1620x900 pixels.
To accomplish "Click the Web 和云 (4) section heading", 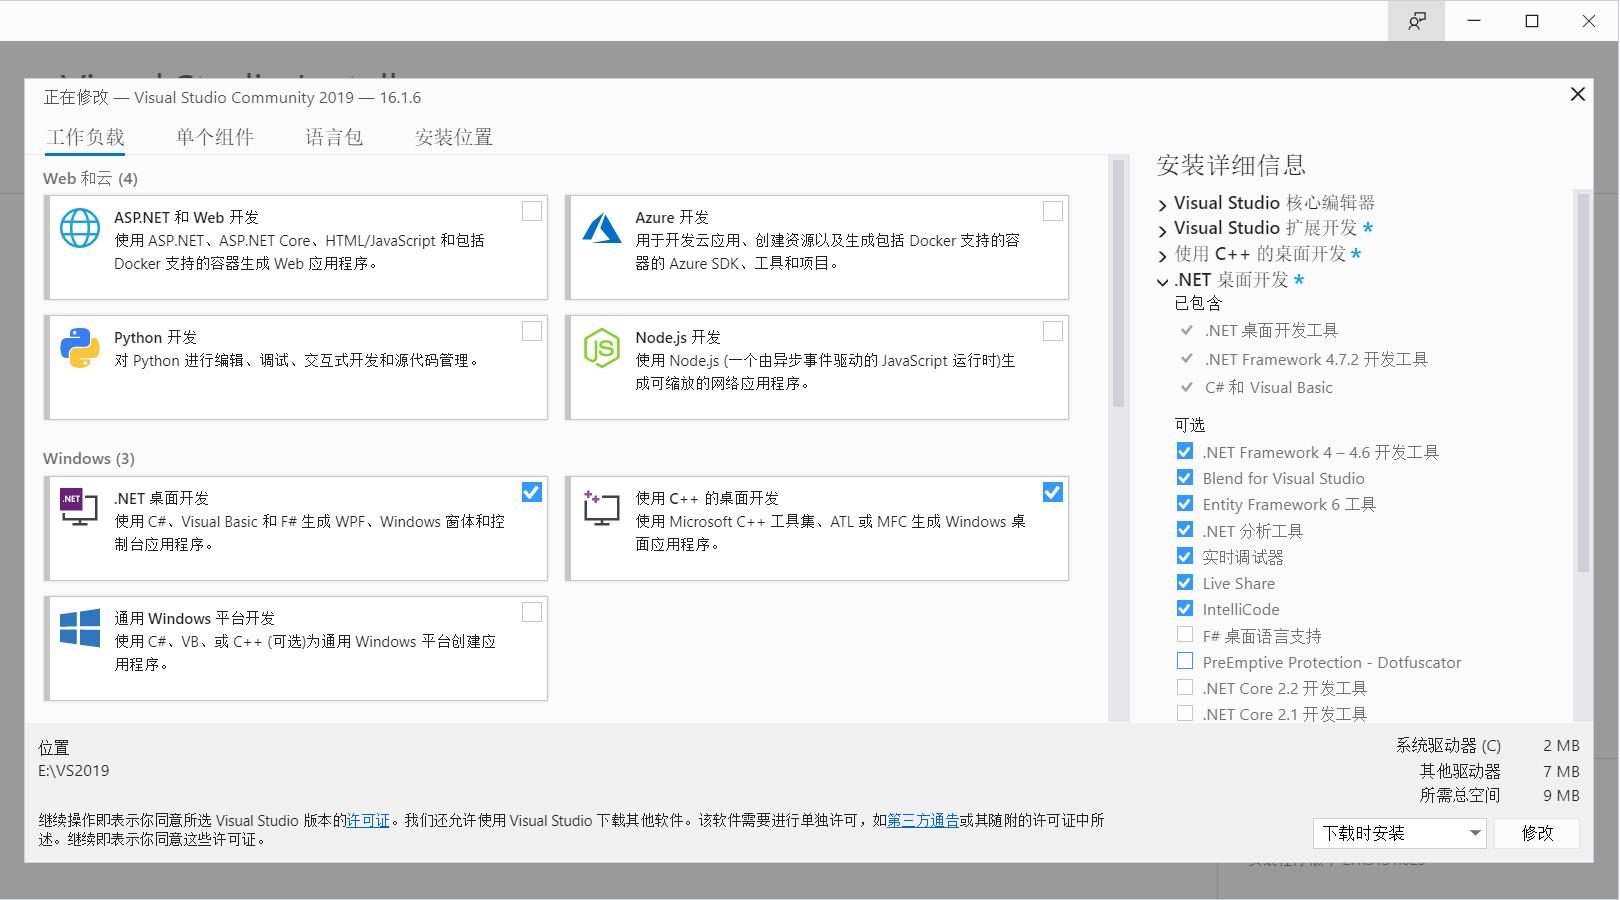I will coord(90,178).
